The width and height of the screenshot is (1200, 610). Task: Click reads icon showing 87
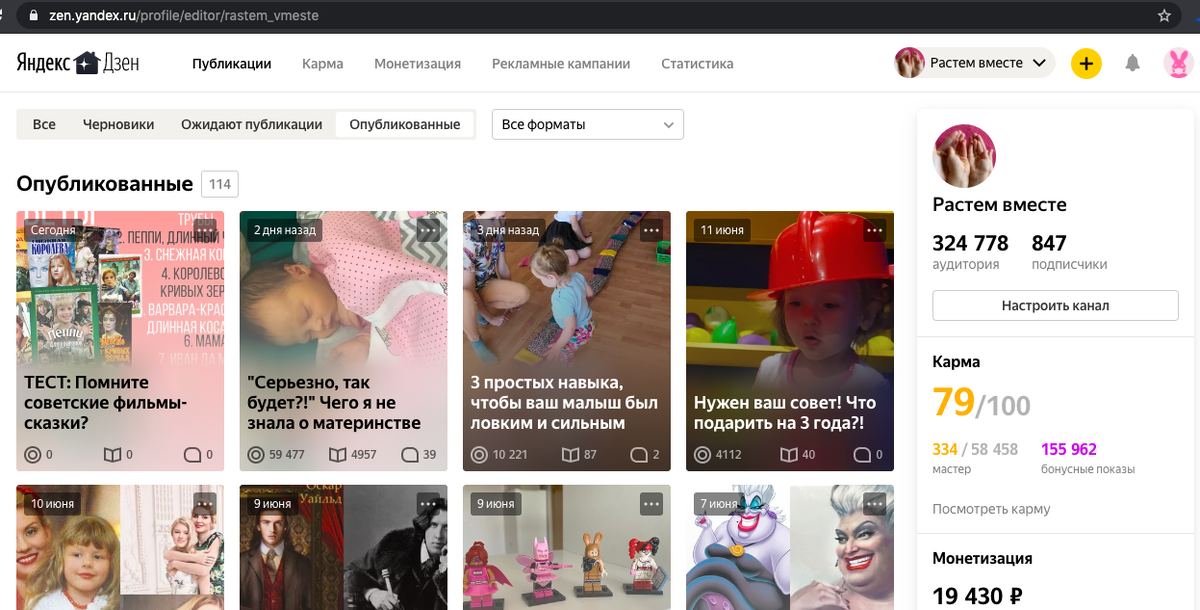[x=570, y=455]
